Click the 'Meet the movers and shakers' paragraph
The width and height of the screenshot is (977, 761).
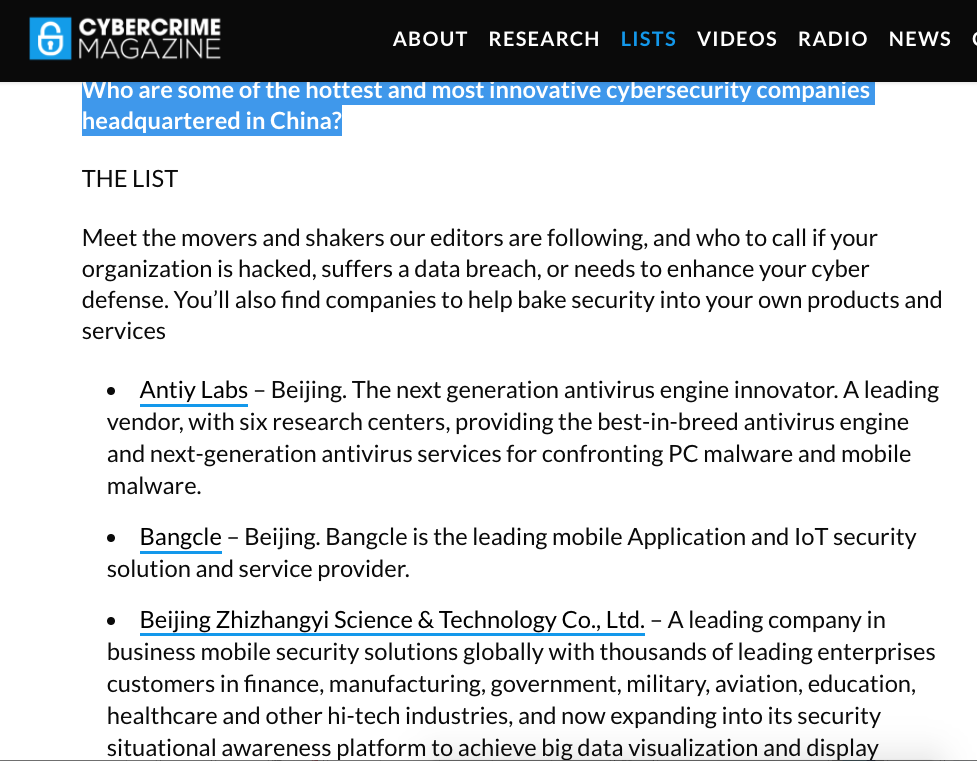512,284
